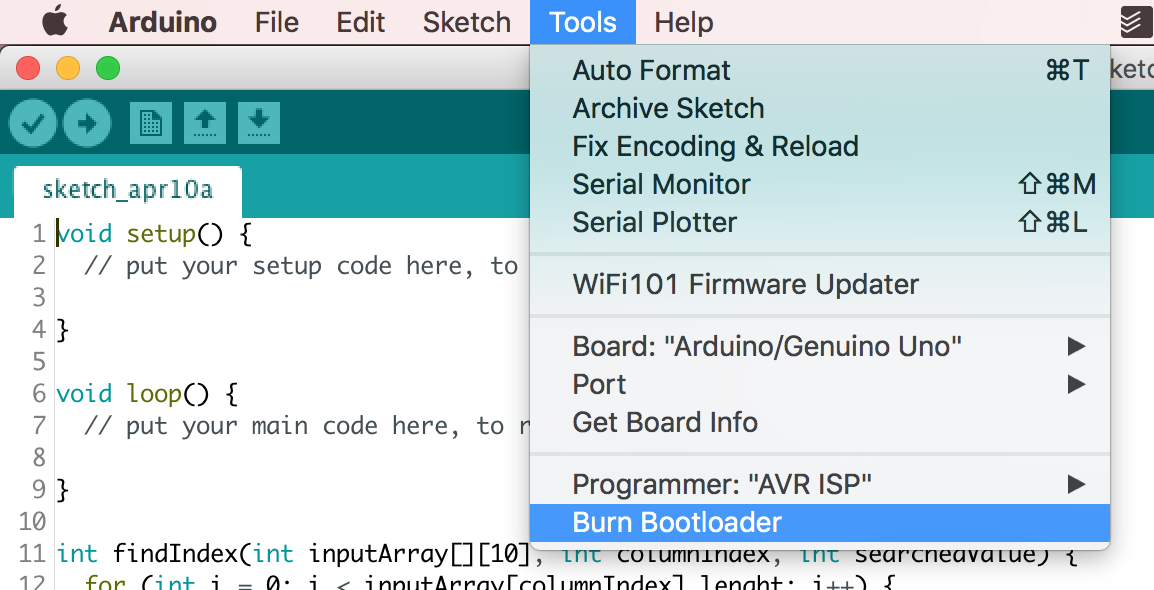Expand the Programmer: AVR ISP submenu
The image size is (1154, 590).
point(820,484)
